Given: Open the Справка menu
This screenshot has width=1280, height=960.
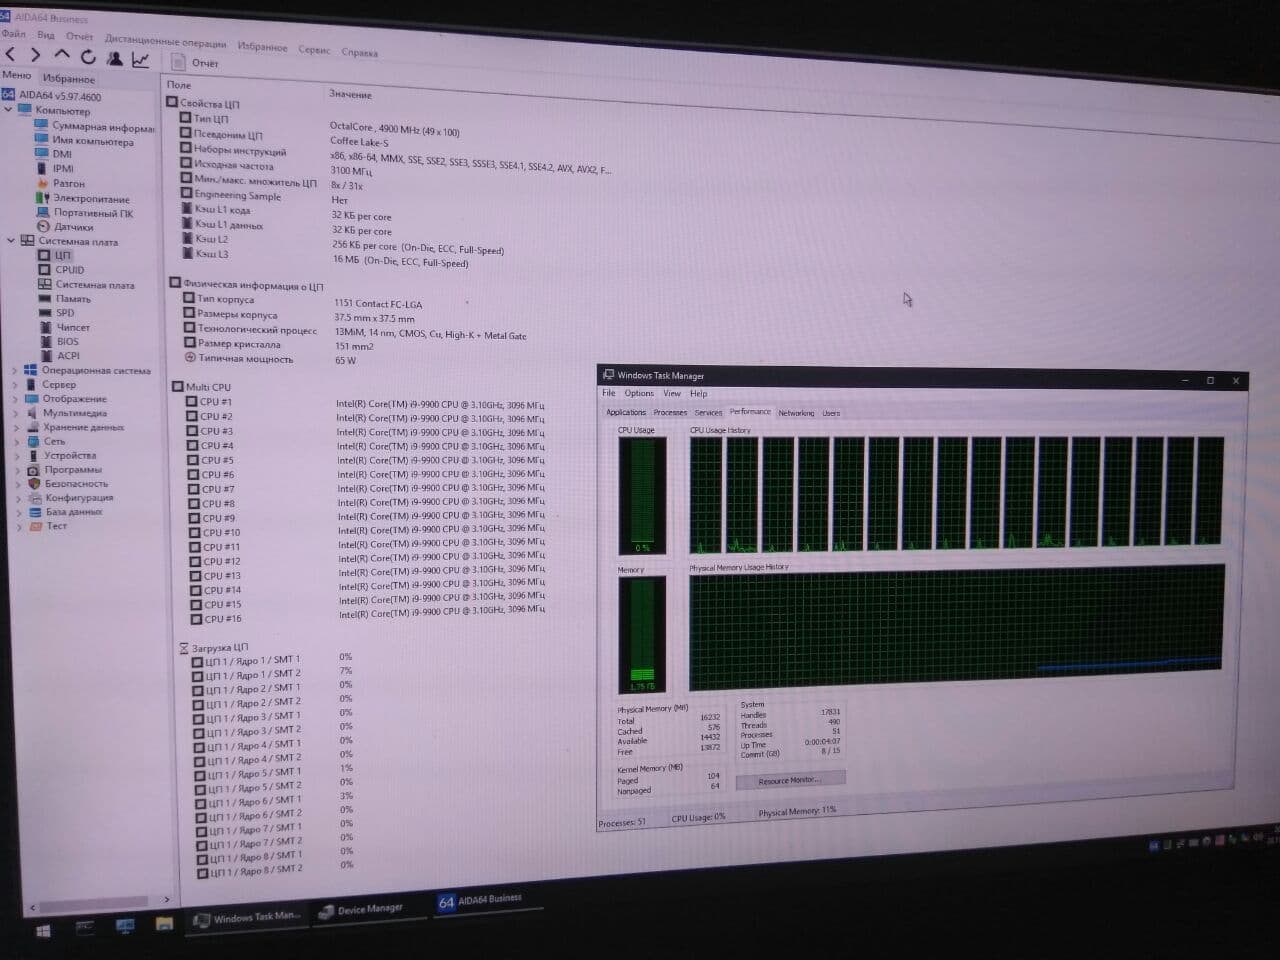Looking at the screenshot, I should point(359,52).
